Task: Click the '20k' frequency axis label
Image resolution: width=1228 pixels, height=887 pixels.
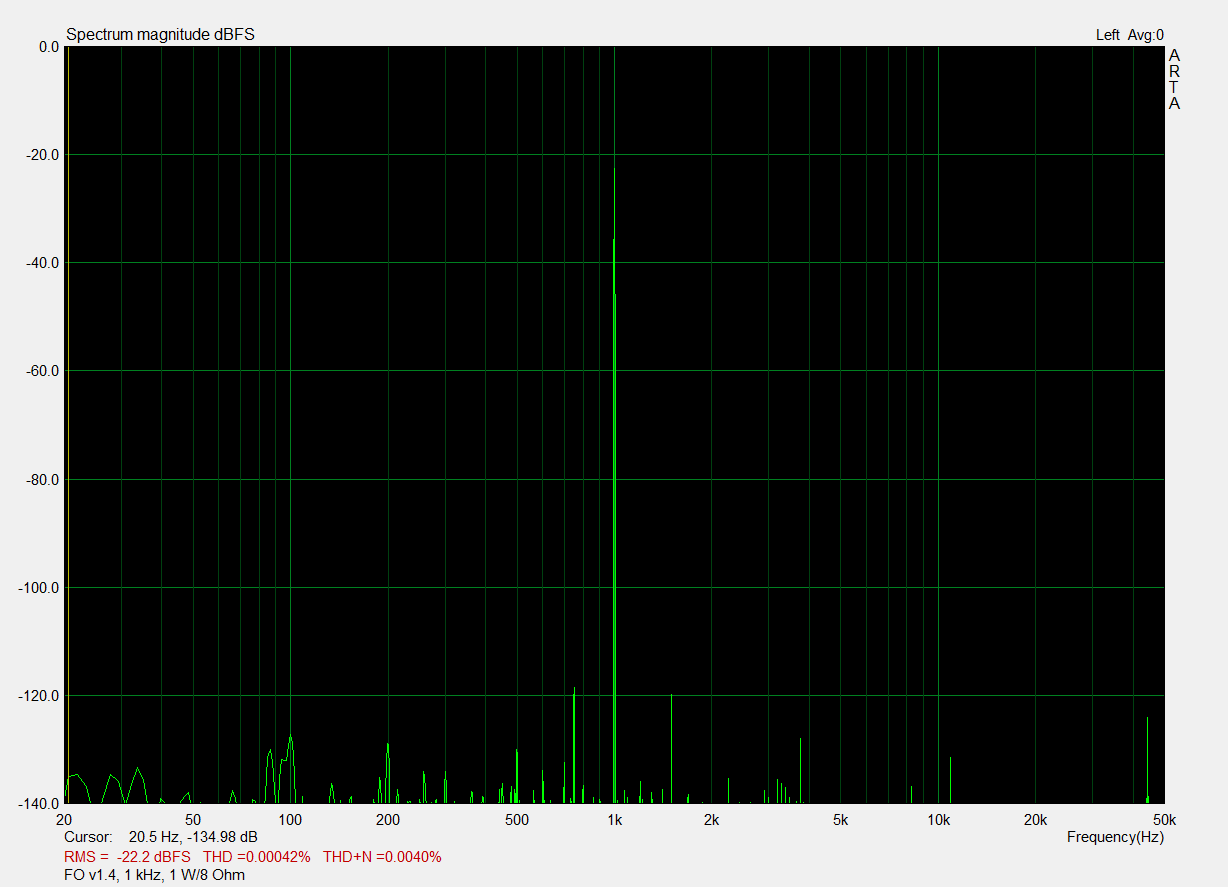Action: pos(1036,820)
